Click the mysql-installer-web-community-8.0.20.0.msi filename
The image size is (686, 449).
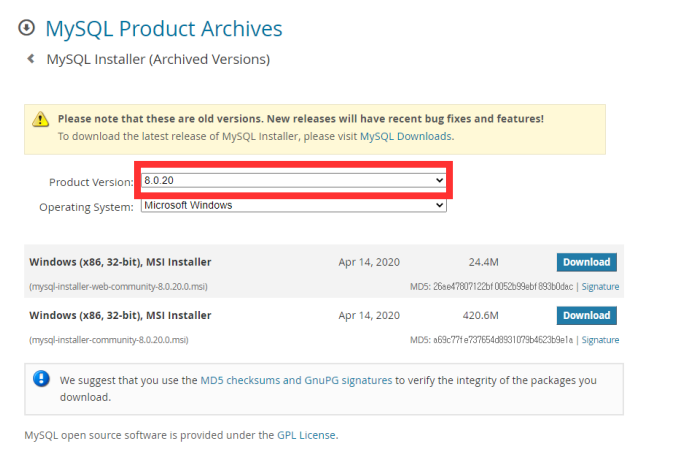pos(118,287)
